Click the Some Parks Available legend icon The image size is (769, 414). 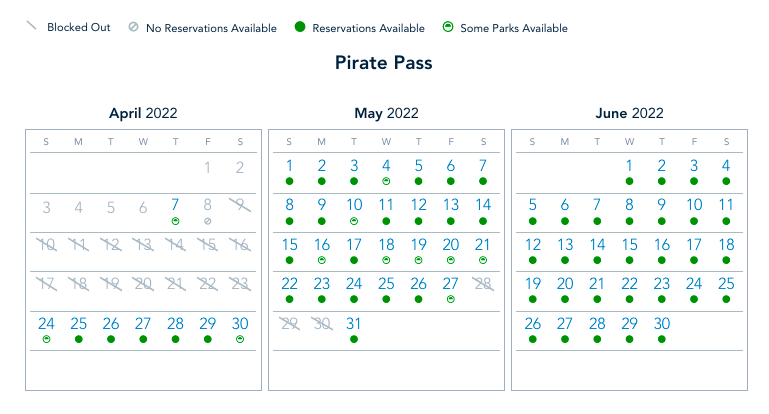pyautogui.click(x=448, y=28)
